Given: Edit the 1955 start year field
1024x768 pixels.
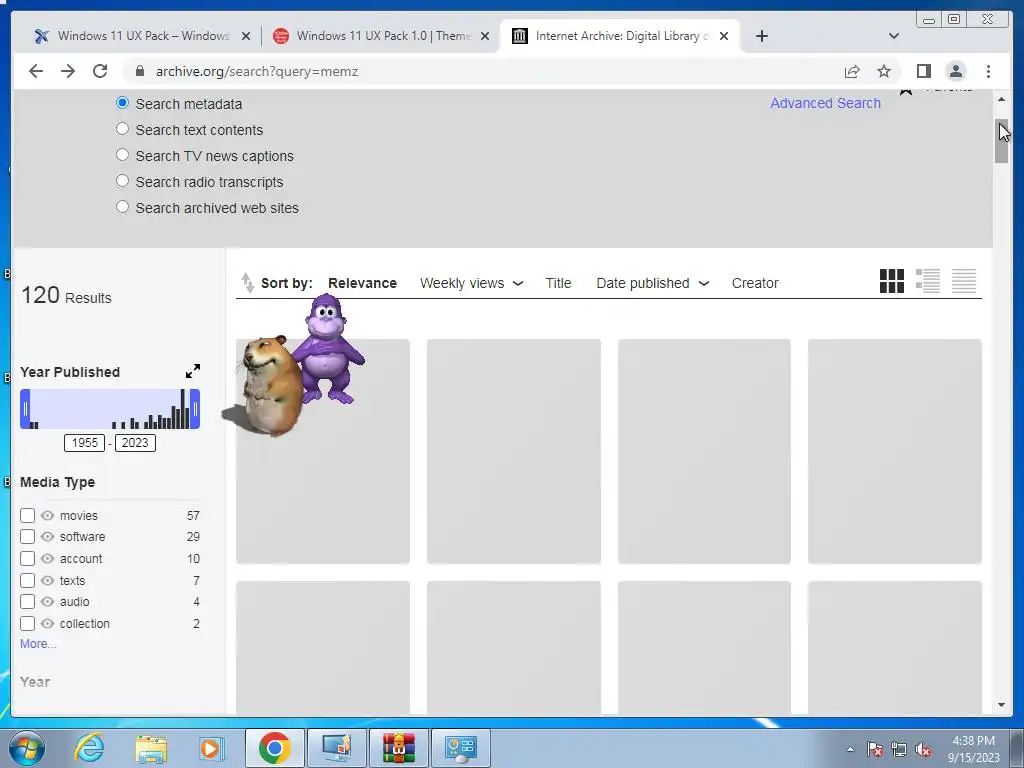Looking at the screenshot, I should pos(84,443).
